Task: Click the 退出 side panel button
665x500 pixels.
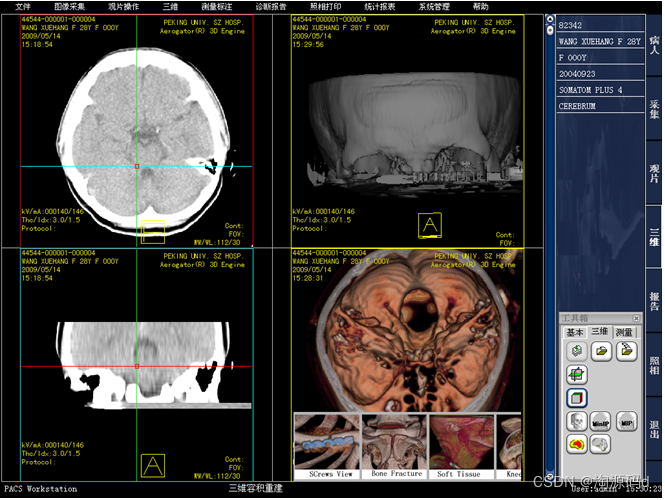Action: (x=654, y=429)
